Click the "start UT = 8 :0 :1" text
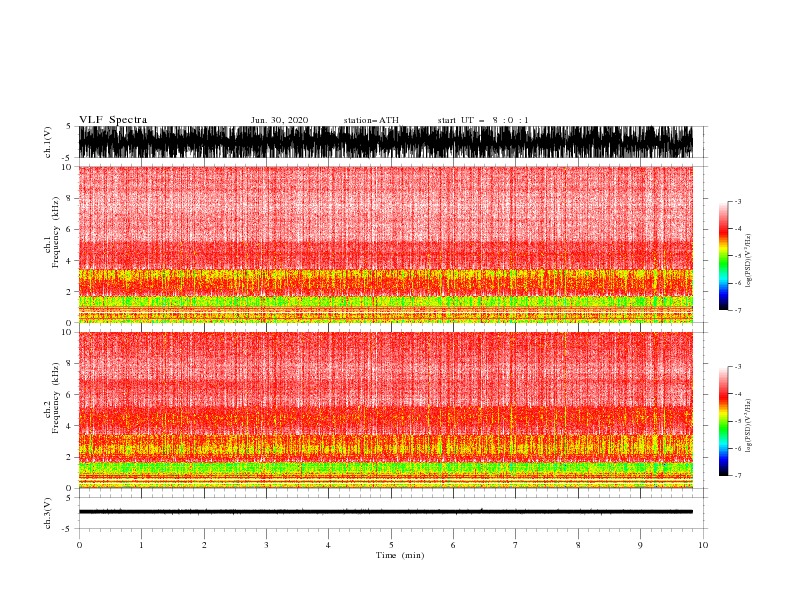Image resolution: width=792 pixels, height=612 pixels. point(483,120)
